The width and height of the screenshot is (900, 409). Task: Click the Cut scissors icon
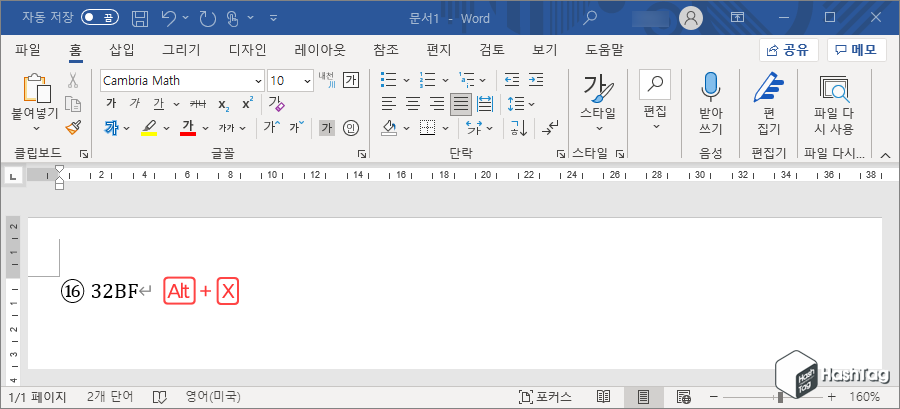coord(72,80)
